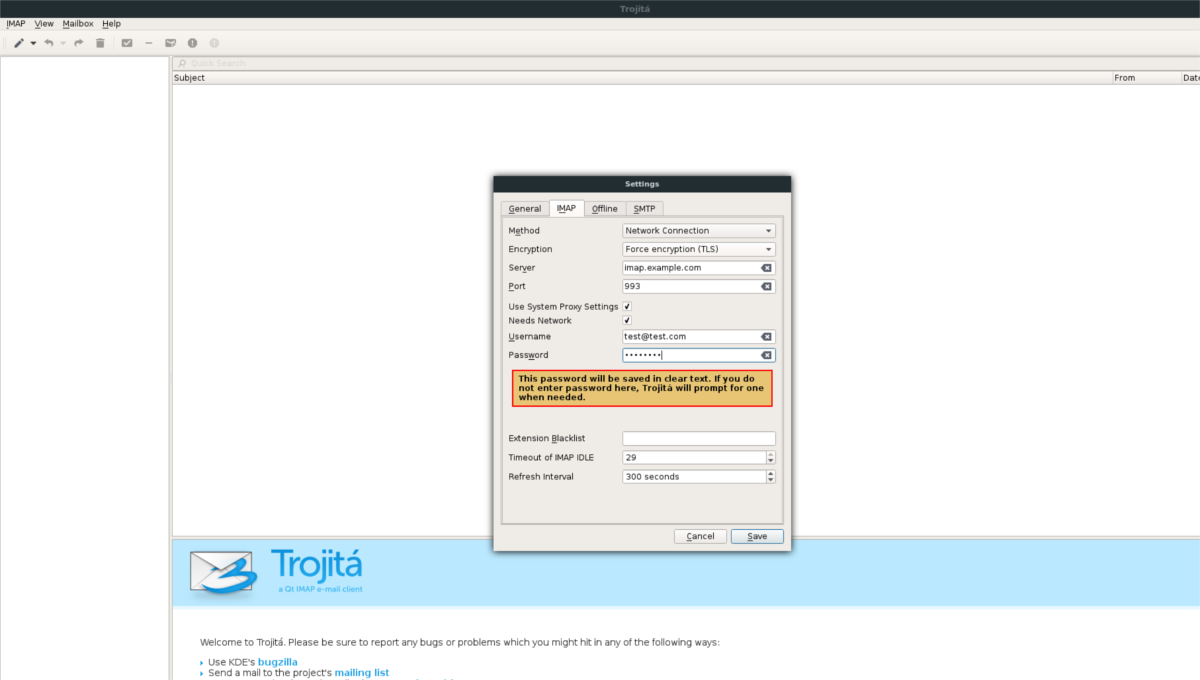Click into the Username input field

698,337
